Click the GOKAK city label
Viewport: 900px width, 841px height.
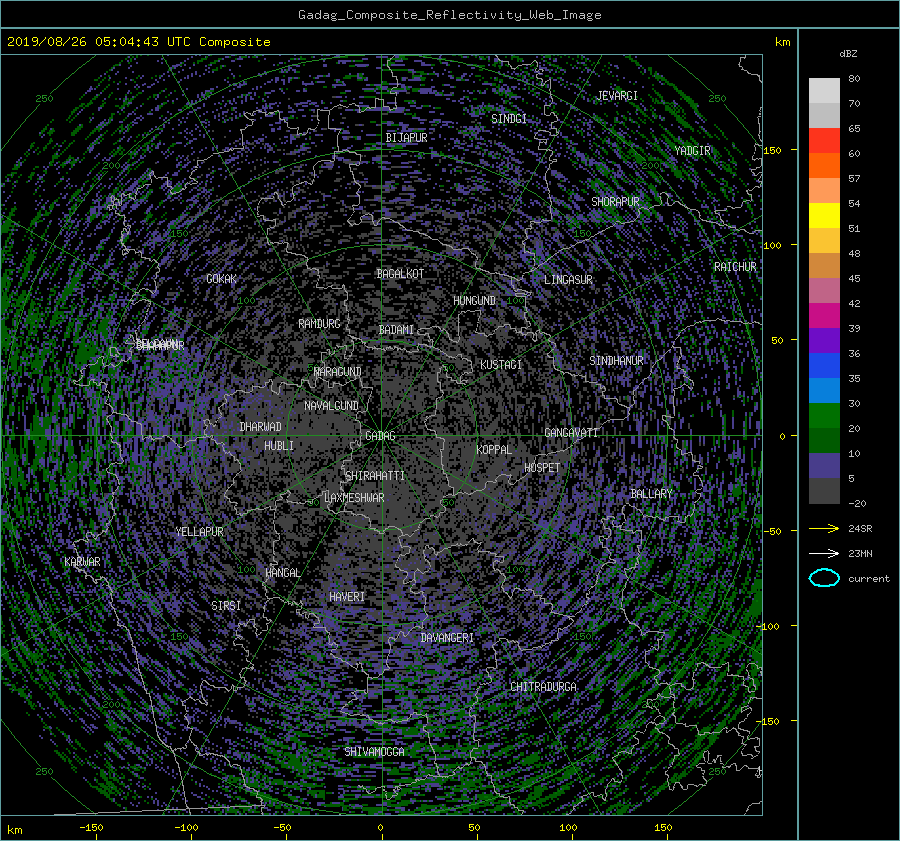click(221, 279)
